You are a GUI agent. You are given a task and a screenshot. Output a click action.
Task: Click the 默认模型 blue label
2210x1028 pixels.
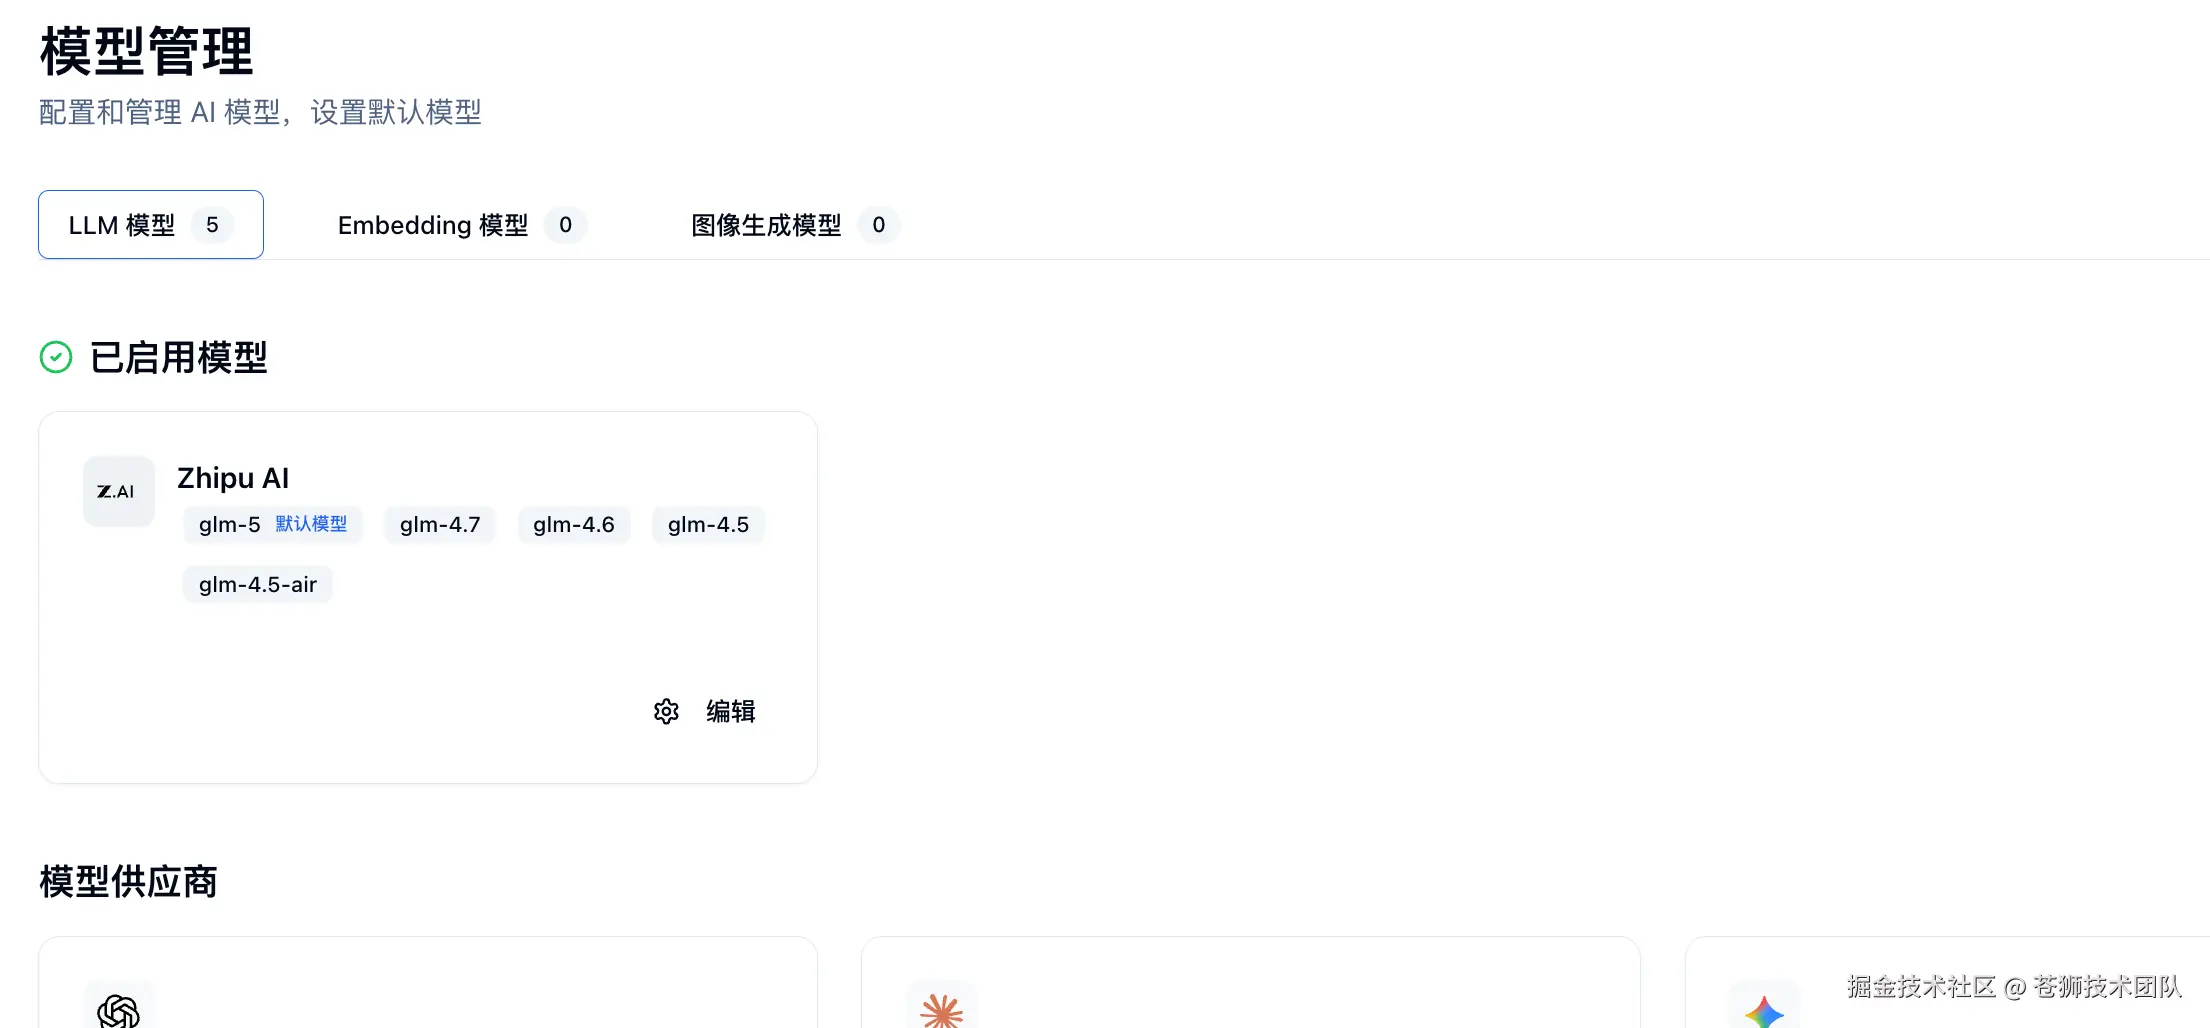click(x=311, y=524)
